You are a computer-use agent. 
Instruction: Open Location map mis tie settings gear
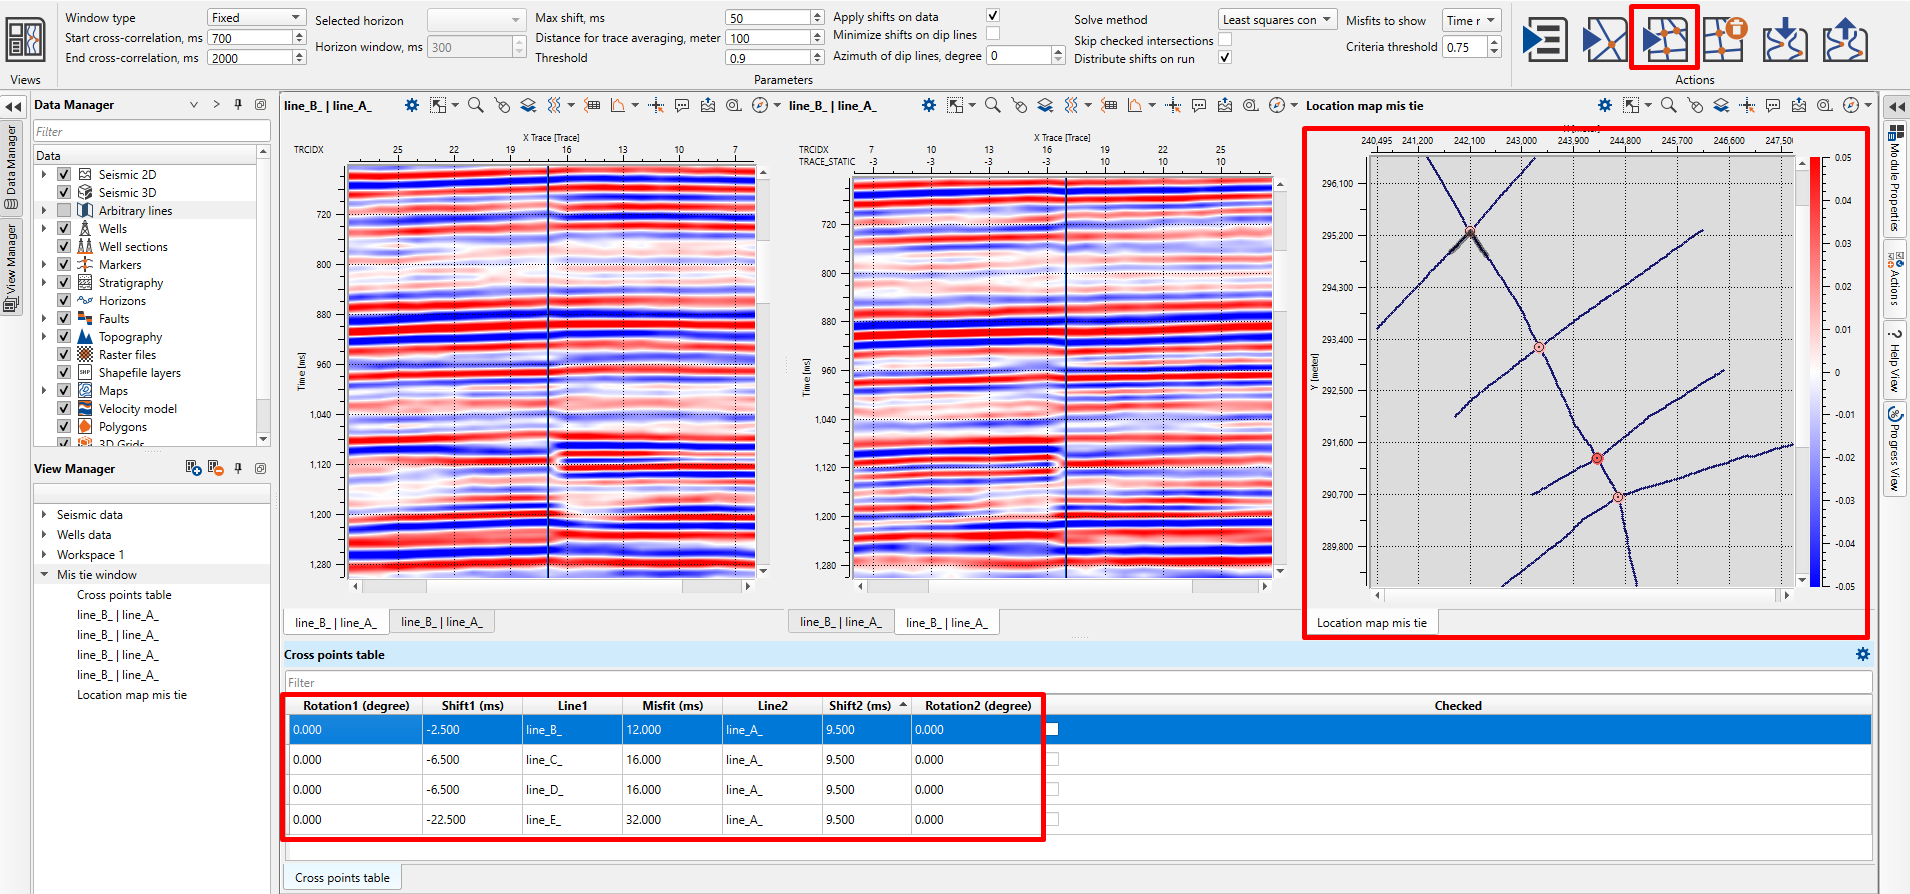1605,105
